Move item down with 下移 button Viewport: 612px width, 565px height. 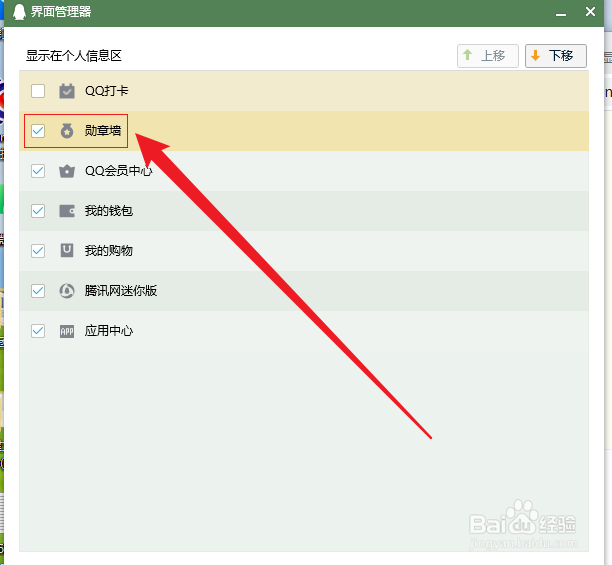pos(555,56)
